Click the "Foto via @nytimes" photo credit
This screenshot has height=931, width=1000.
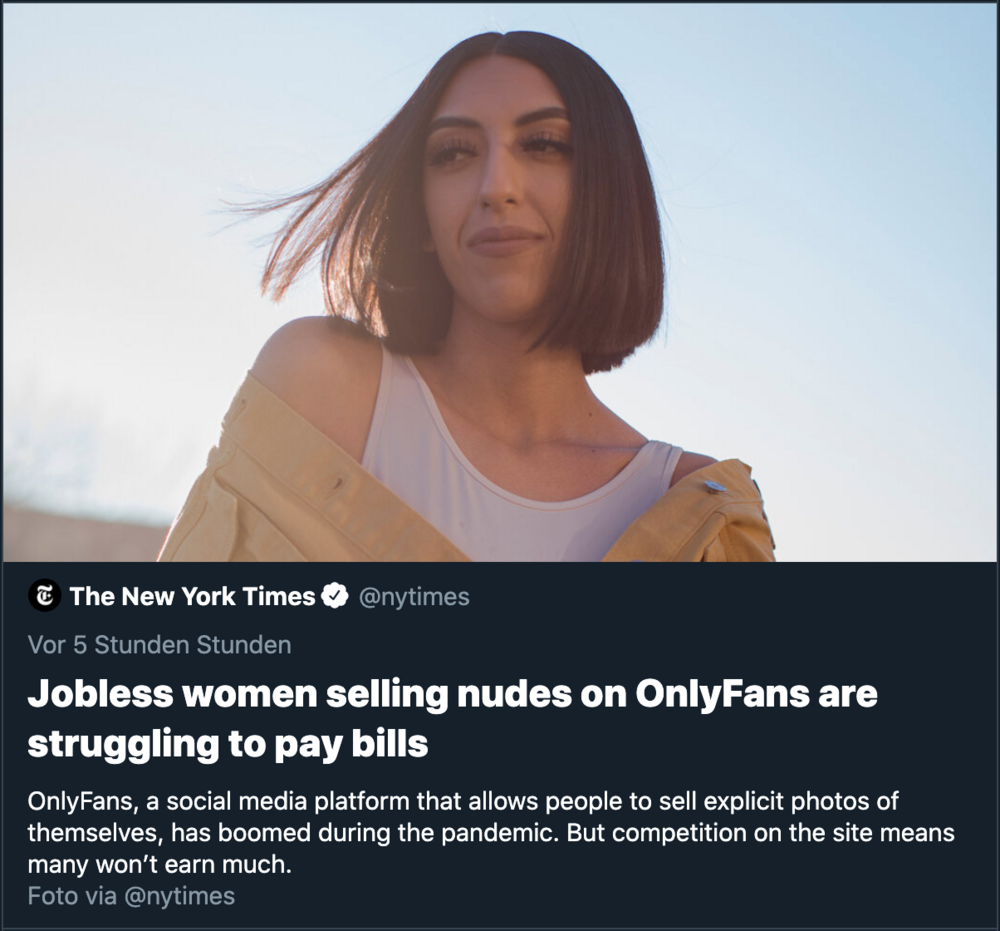point(131,896)
